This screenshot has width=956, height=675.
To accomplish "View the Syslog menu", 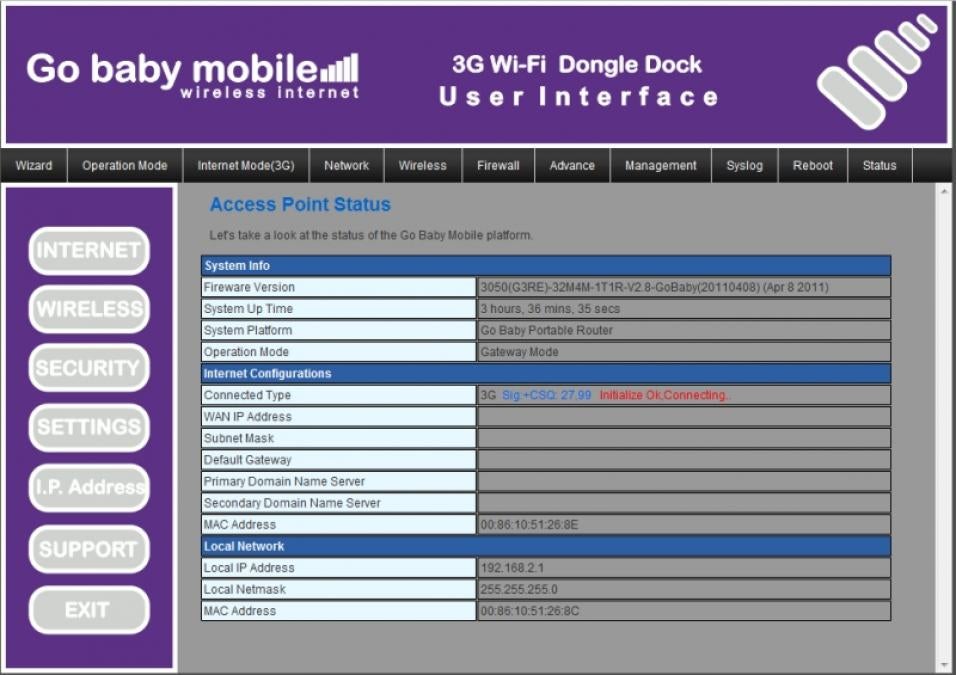I will (744, 166).
